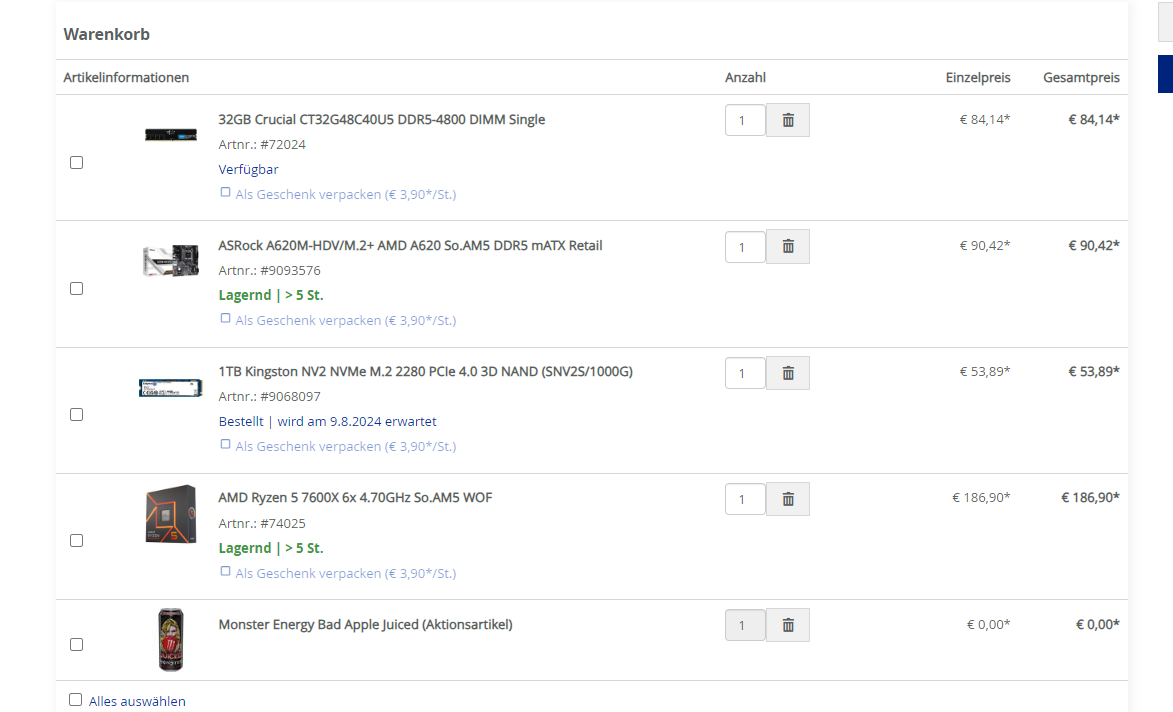Click the Alles auswählen label

[x=137, y=701]
